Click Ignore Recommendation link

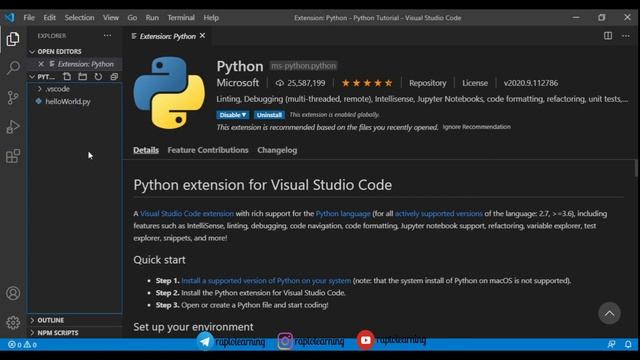coord(476,127)
